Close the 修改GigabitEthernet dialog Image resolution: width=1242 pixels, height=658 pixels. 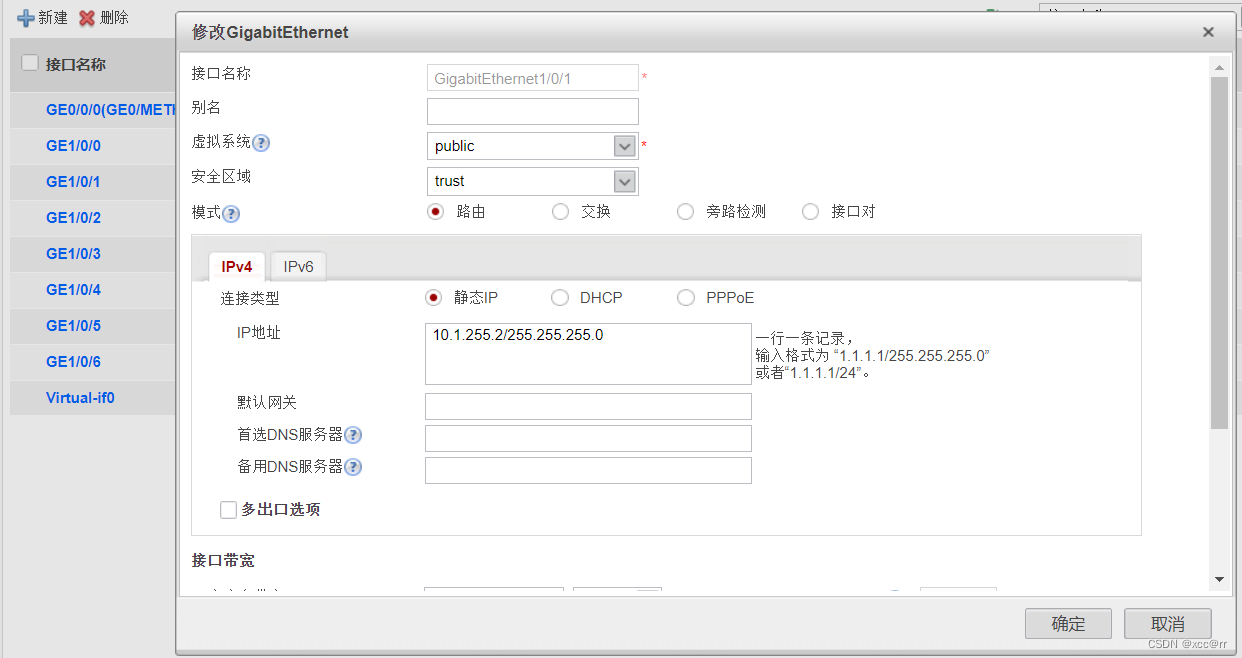1208,32
